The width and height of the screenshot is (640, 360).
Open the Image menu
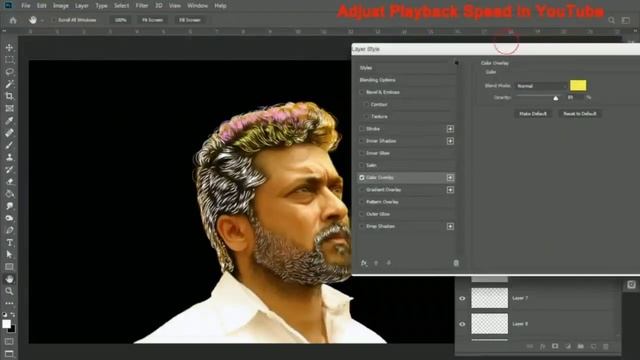[61, 6]
